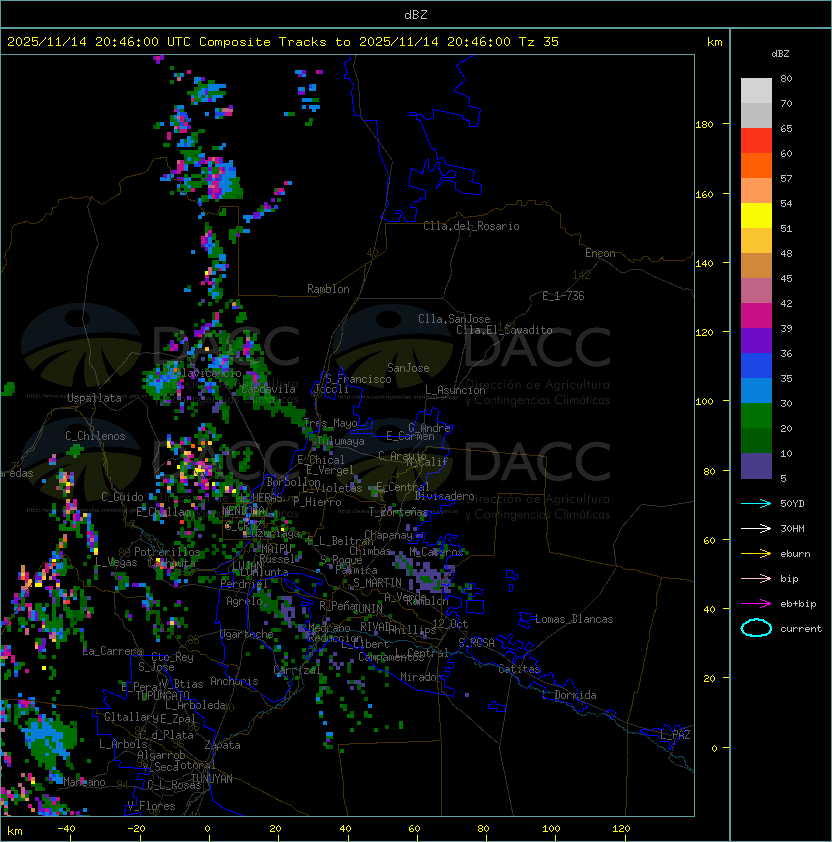Select the 54 dBZ yellow color swatch
The image size is (832, 842).
tap(756, 216)
